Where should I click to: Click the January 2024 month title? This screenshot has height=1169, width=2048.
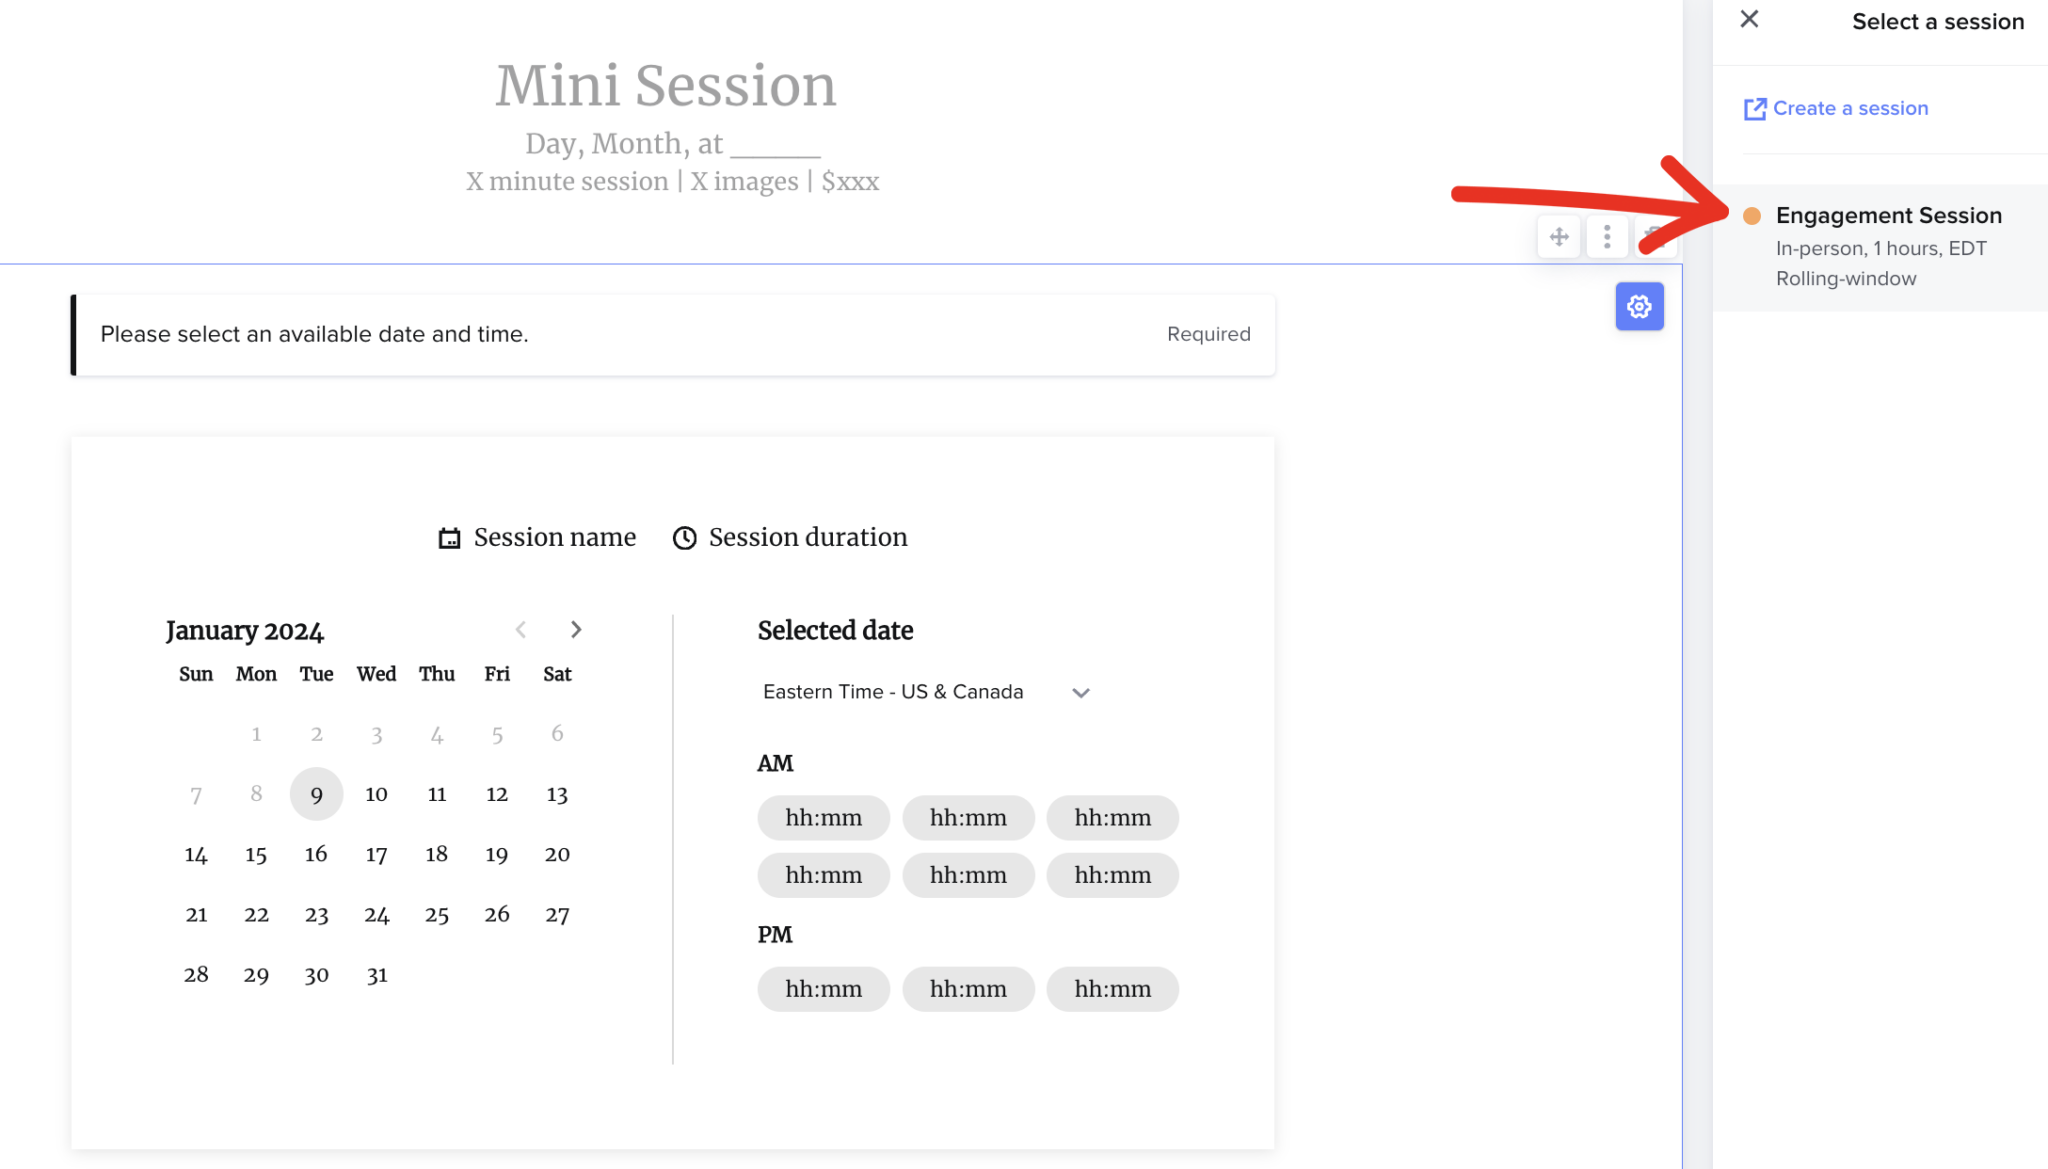(x=245, y=631)
